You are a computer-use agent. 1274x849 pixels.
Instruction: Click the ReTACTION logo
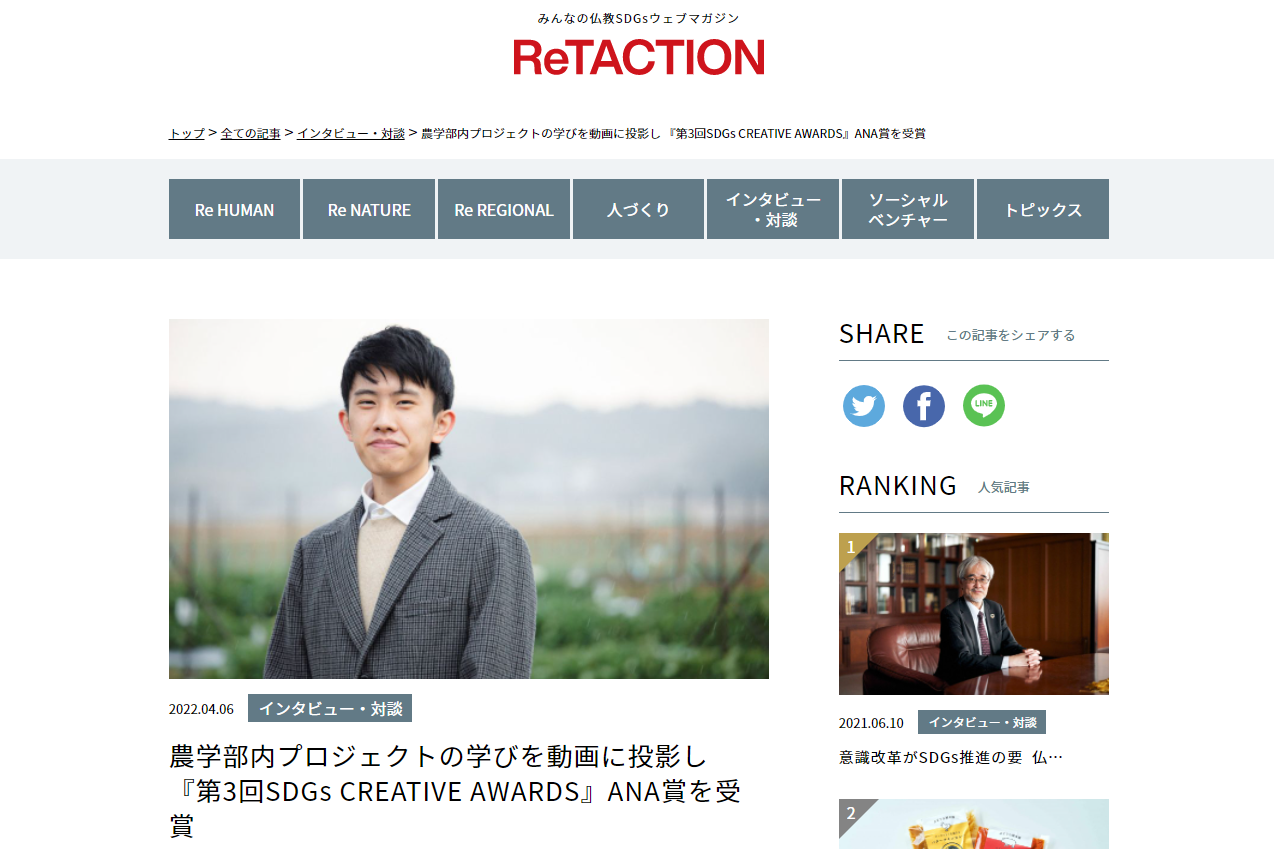coord(639,57)
